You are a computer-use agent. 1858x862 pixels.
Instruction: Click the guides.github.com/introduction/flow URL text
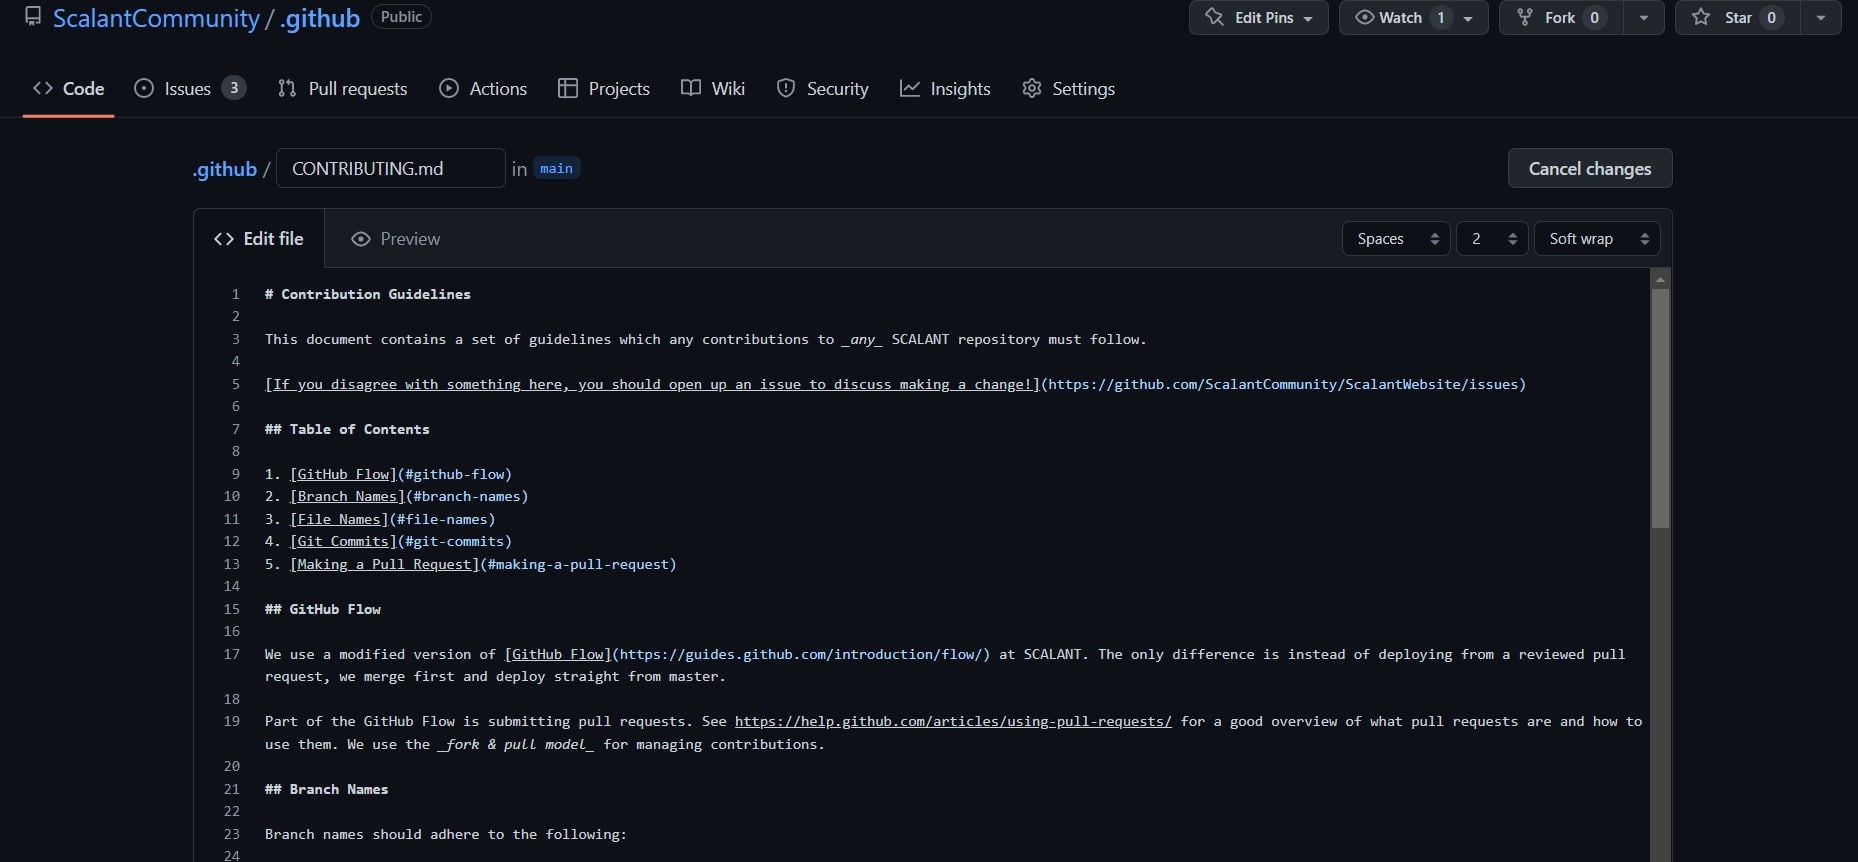pyautogui.click(x=801, y=654)
